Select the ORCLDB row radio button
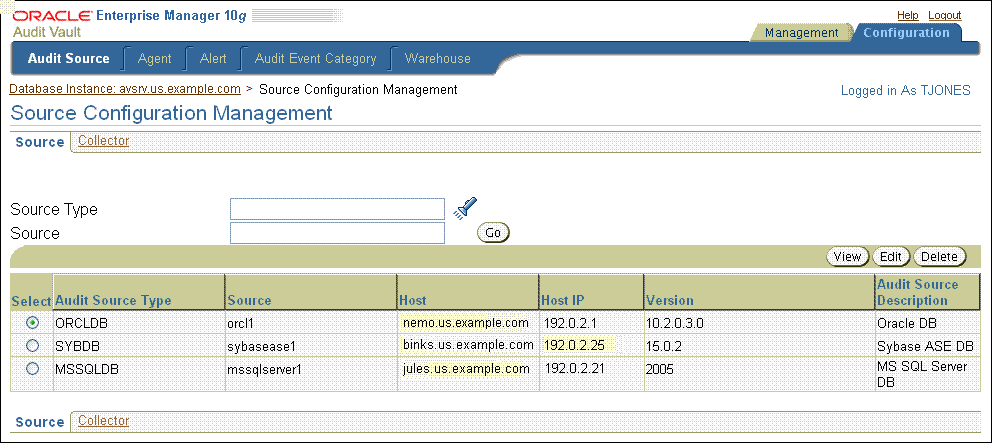 click(x=32, y=323)
